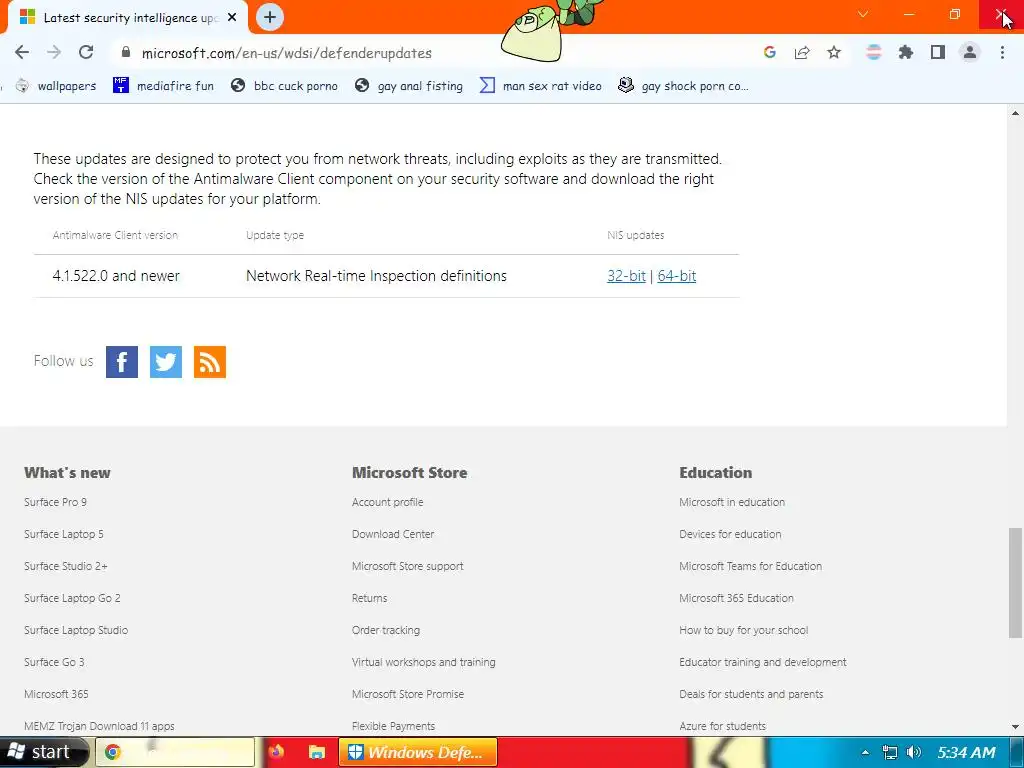
Task: Follow Microsoft on Facebook
Action: point(122,362)
